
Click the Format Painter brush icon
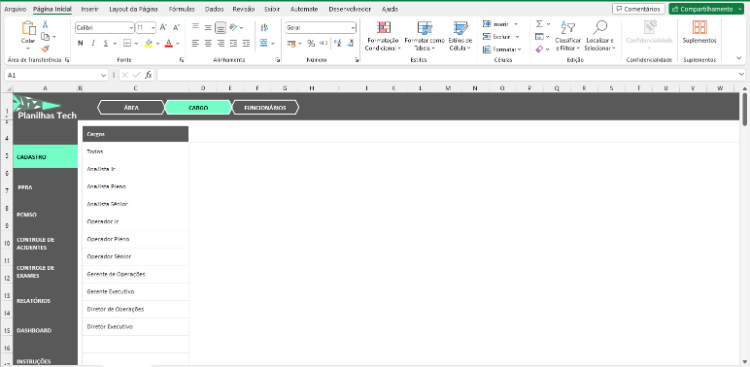[x=45, y=48]
